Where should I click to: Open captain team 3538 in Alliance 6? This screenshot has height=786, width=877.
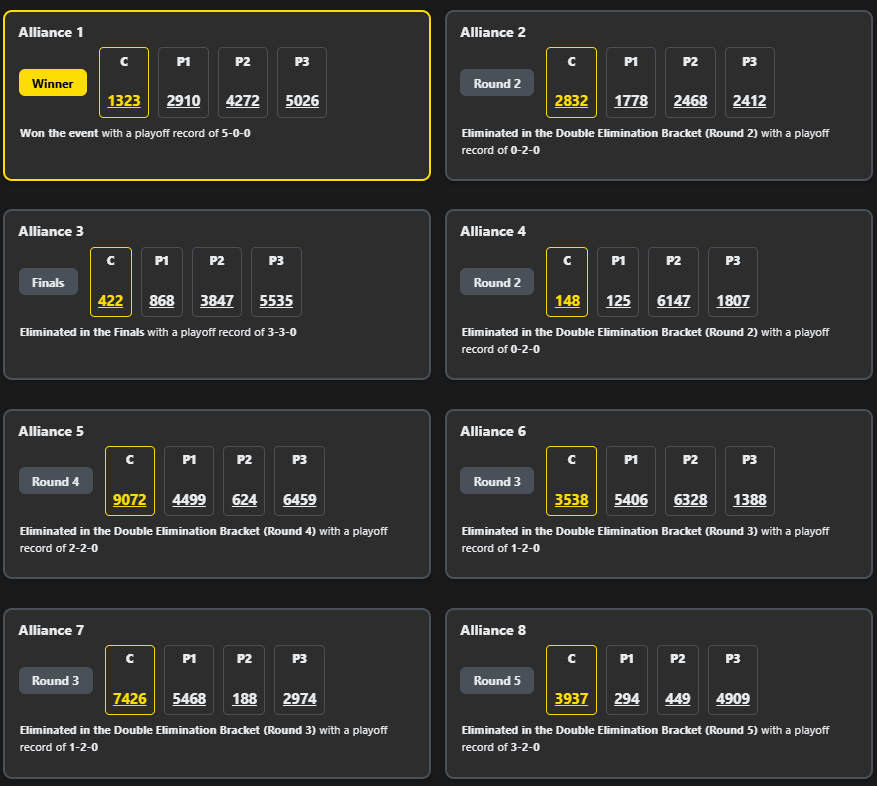click(x=571, y=500)
